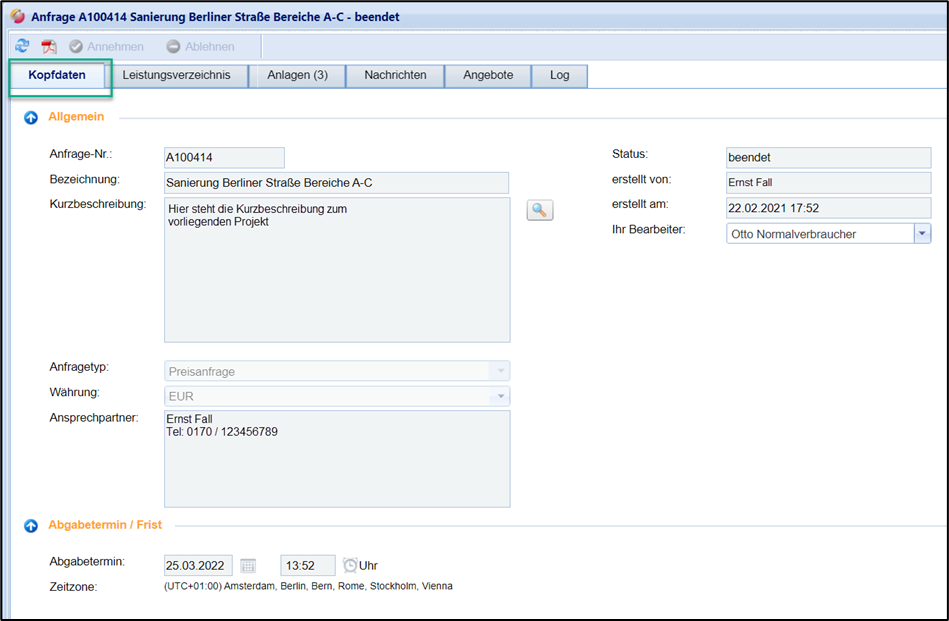Click the Bezeichnung field
Screen dimensions: 949x621
pos(337,183)
